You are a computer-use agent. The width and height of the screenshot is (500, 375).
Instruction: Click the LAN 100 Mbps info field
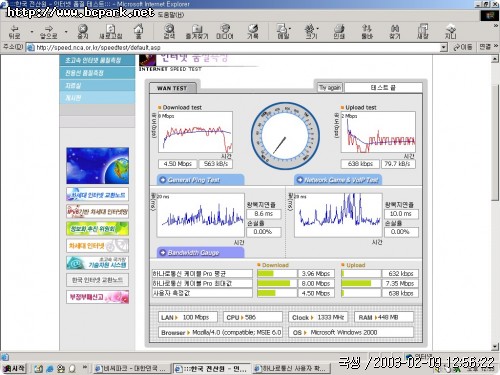188,317
